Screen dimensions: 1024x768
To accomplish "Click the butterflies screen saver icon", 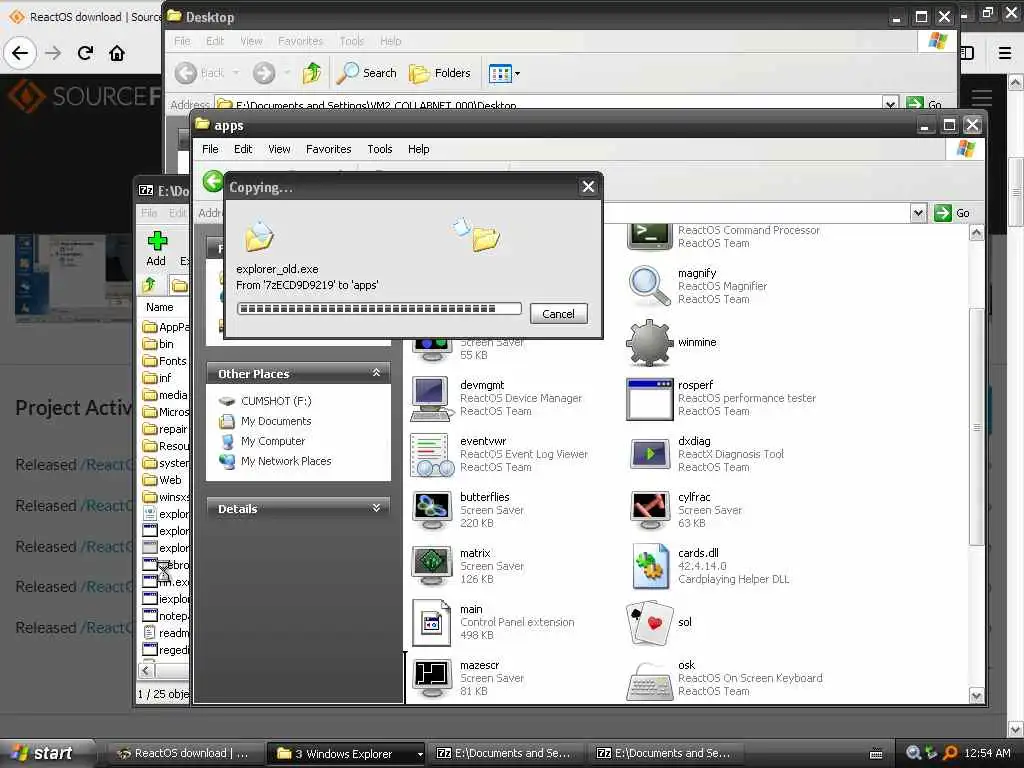I will coord(432,510).
